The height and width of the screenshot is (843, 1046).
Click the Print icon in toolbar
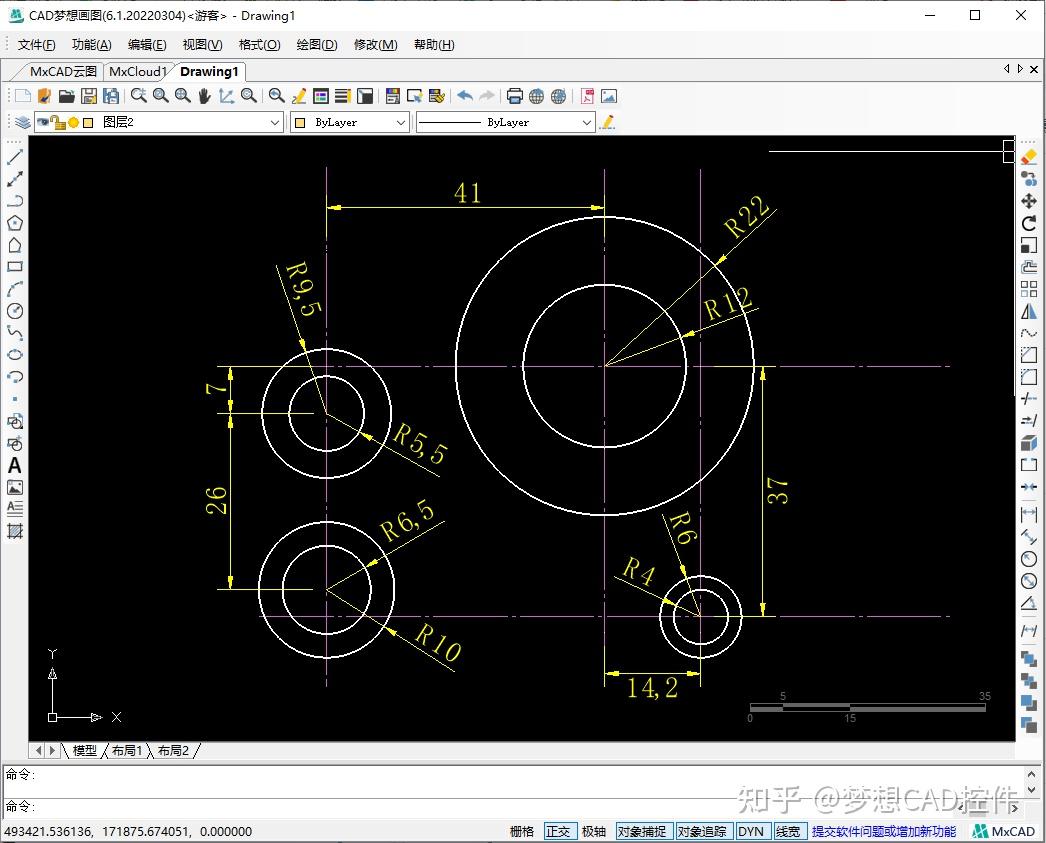click(x=515, y=96)
